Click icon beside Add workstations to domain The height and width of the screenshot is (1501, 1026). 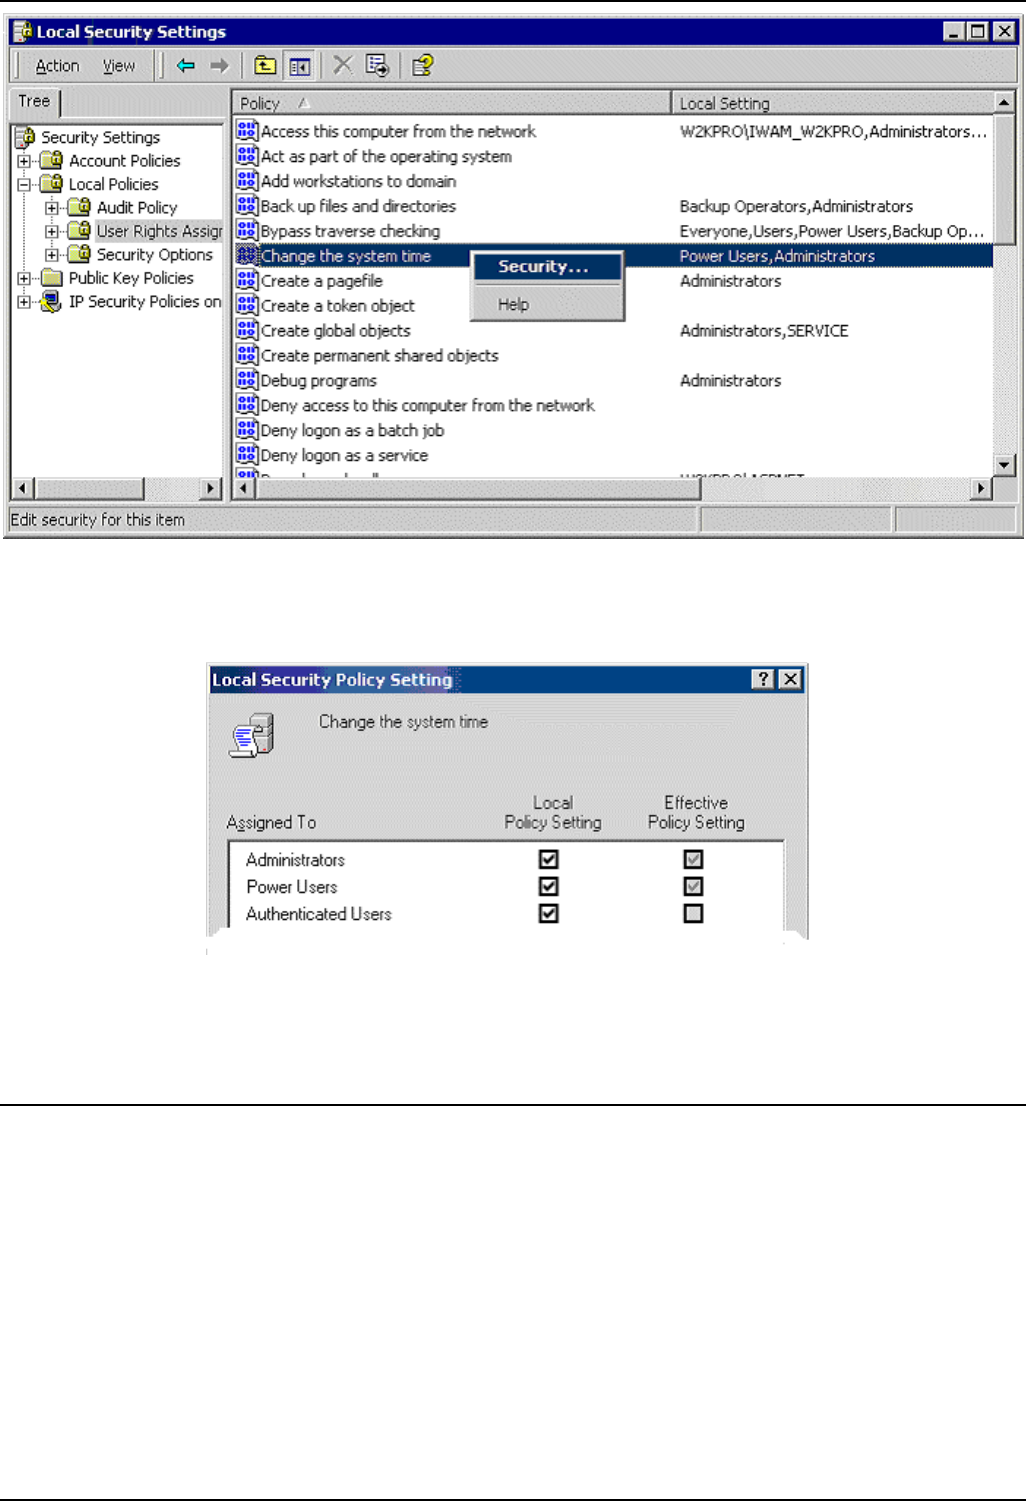(247, 181)
